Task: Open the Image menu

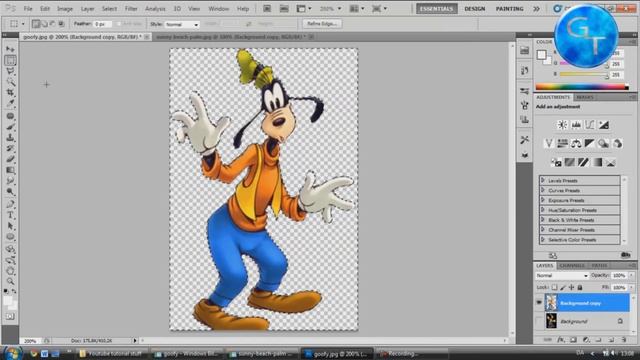Action: [64, 9]
